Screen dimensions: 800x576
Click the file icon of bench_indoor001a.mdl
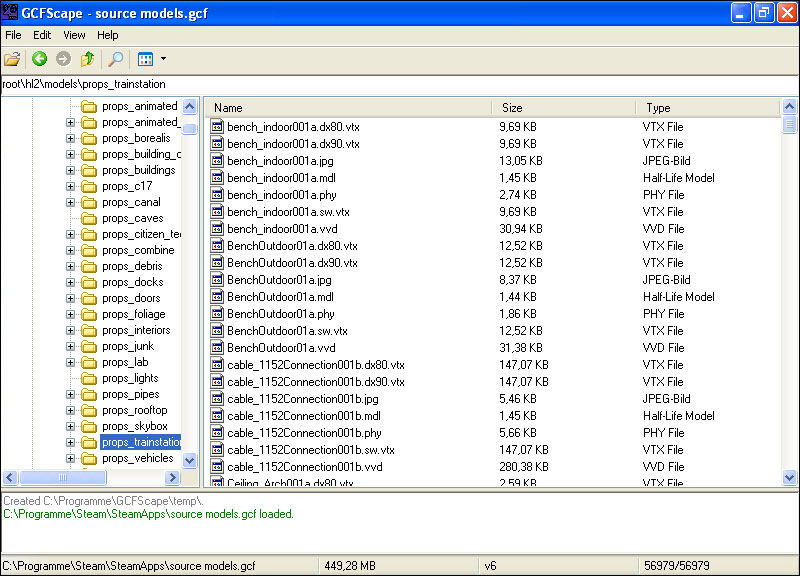coord(217,178)
